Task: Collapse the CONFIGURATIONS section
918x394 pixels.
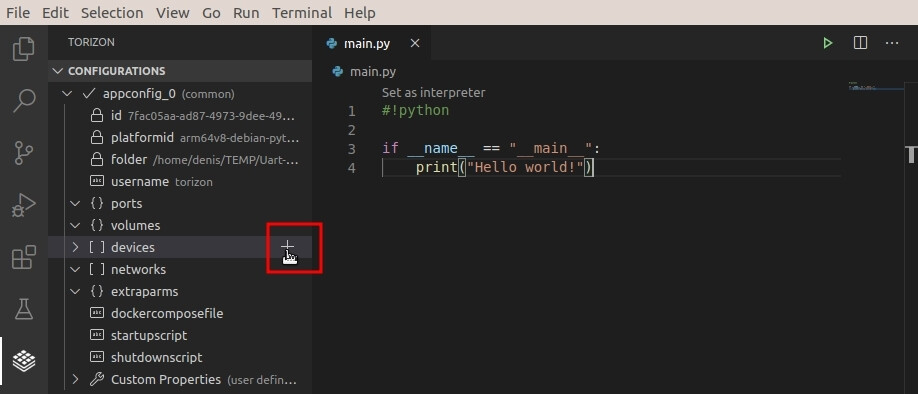Action: point(57,71)
